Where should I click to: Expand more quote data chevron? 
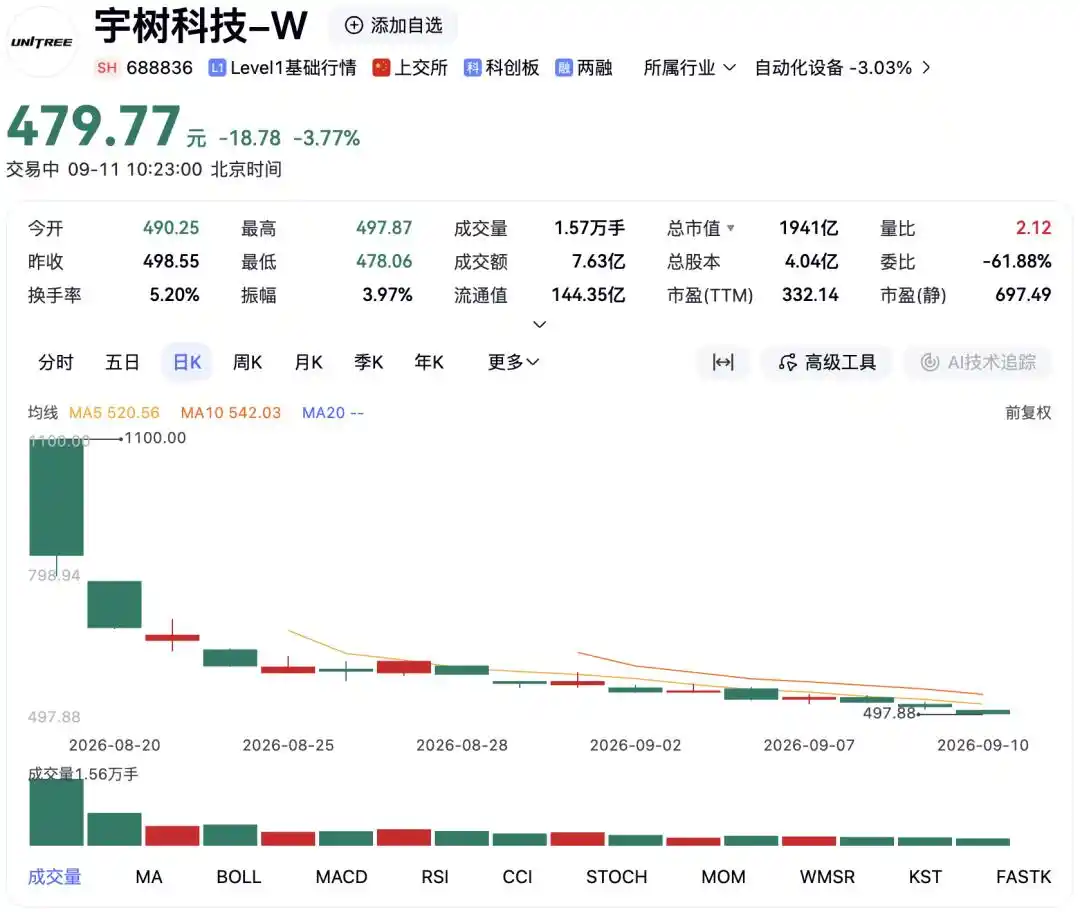(540, 324)
